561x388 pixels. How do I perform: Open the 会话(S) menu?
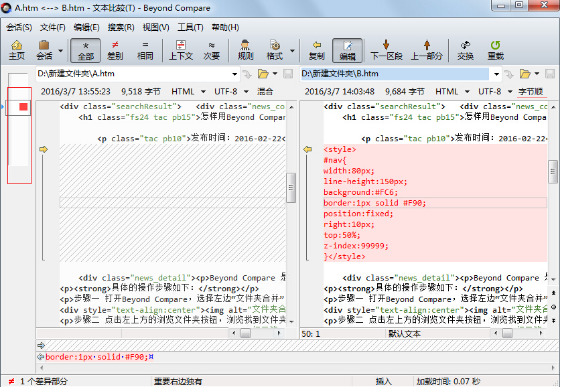click(19, 27)
